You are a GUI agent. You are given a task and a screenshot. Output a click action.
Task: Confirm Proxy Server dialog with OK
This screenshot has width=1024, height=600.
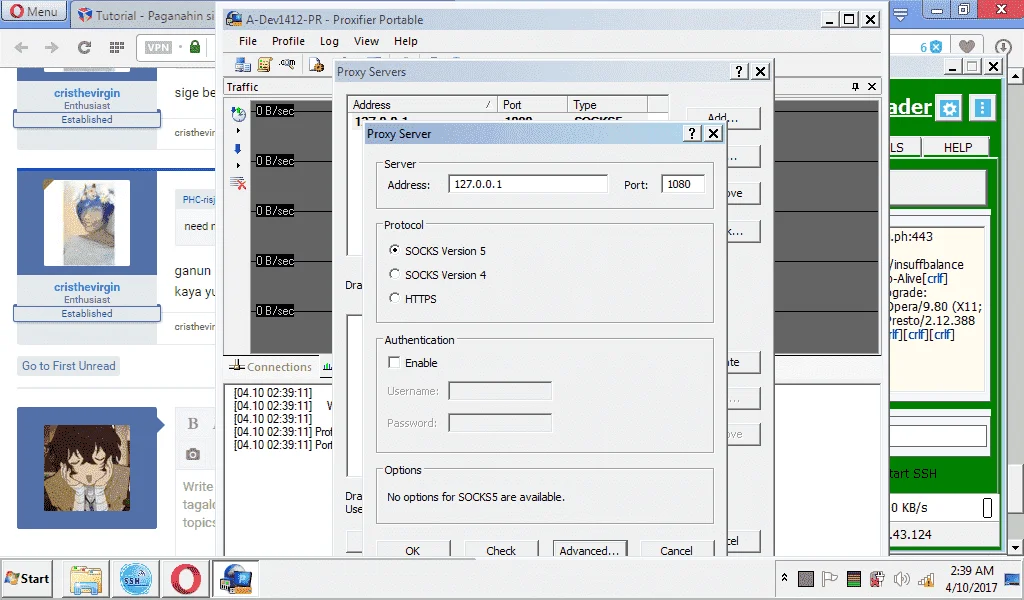click(x=413, y=550)
